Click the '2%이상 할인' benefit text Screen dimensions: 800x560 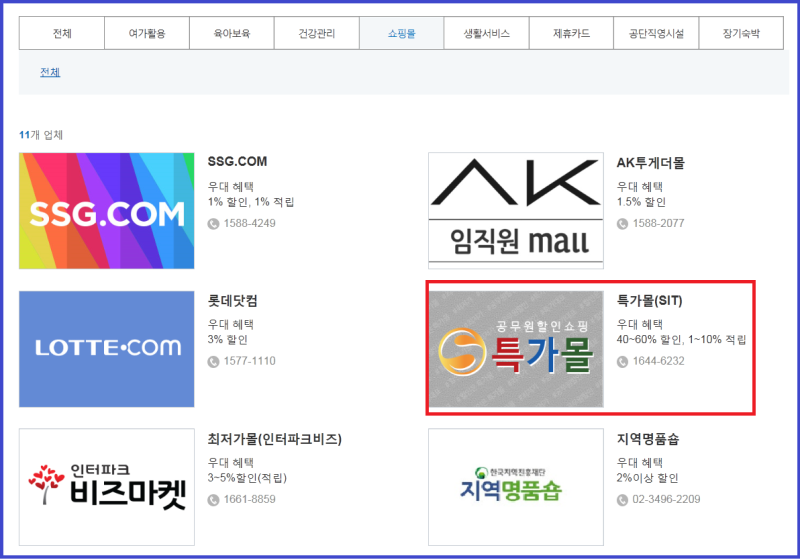click(x=647, y=478)
